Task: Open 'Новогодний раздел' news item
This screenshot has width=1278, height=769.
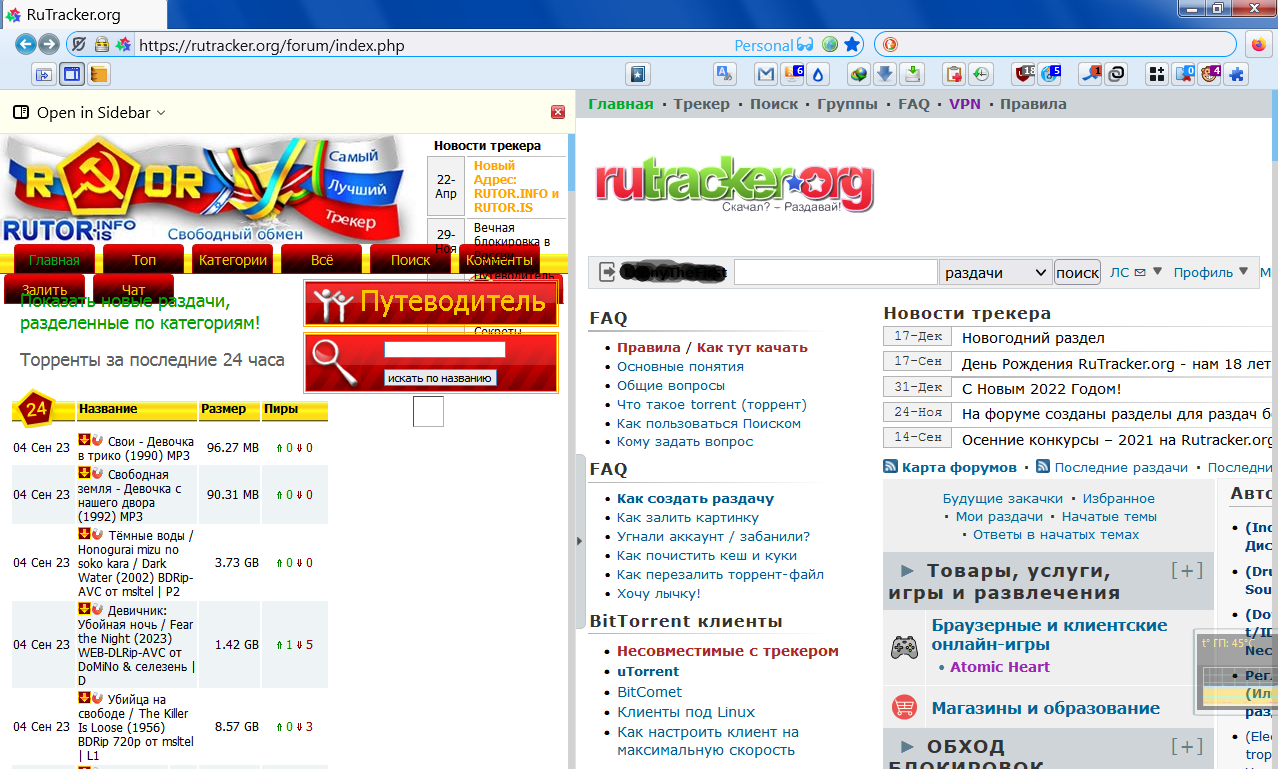Action: (1033, 338)
